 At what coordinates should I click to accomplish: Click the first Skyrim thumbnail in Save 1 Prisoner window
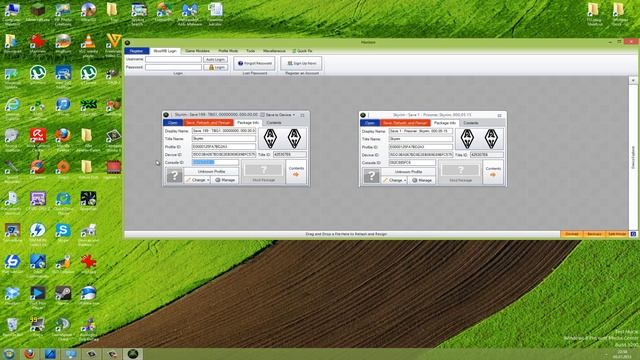[x=467, y=138]
